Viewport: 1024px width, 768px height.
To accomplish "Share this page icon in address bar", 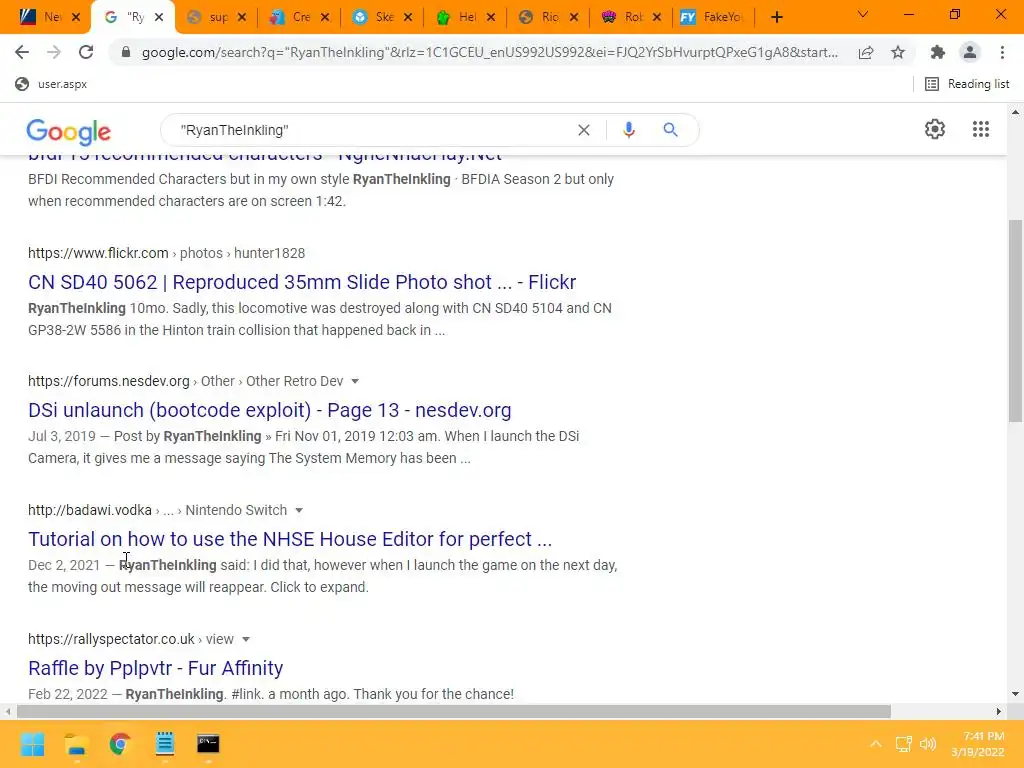I will (866, 52).
